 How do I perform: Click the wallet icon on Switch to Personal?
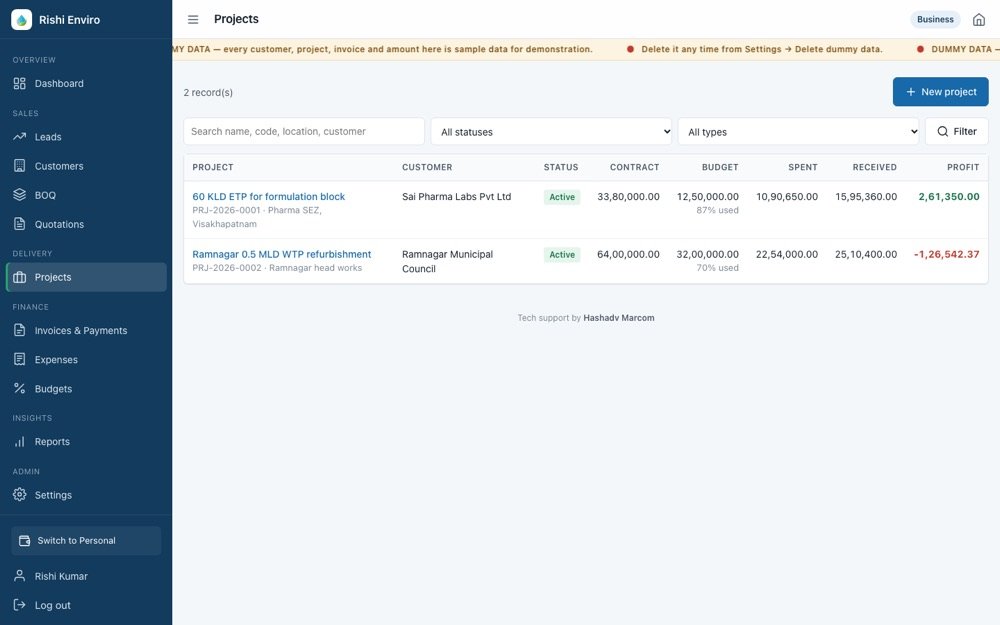coord(24,541)
